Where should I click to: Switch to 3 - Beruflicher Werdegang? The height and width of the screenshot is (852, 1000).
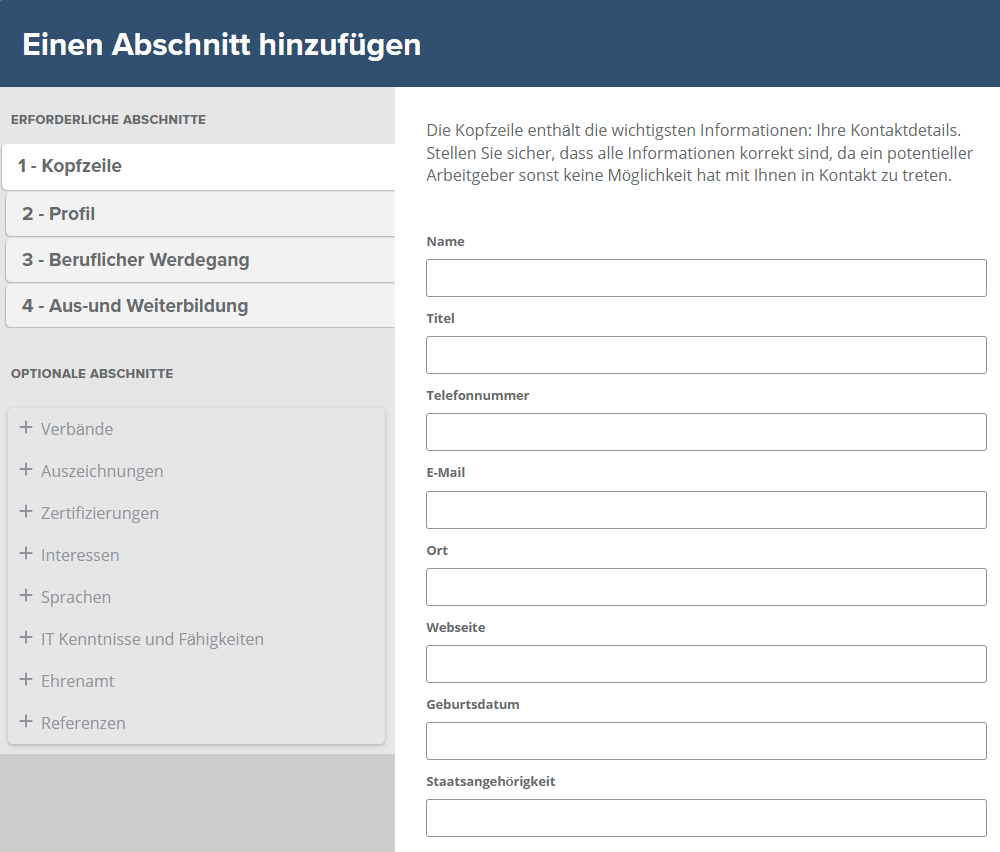(200, 260)
